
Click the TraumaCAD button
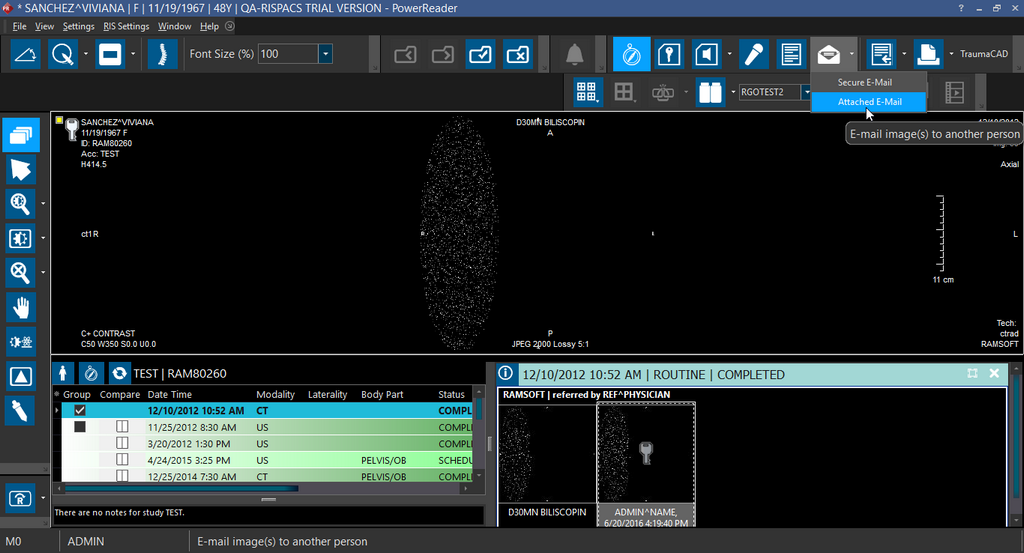click(984, 54)
